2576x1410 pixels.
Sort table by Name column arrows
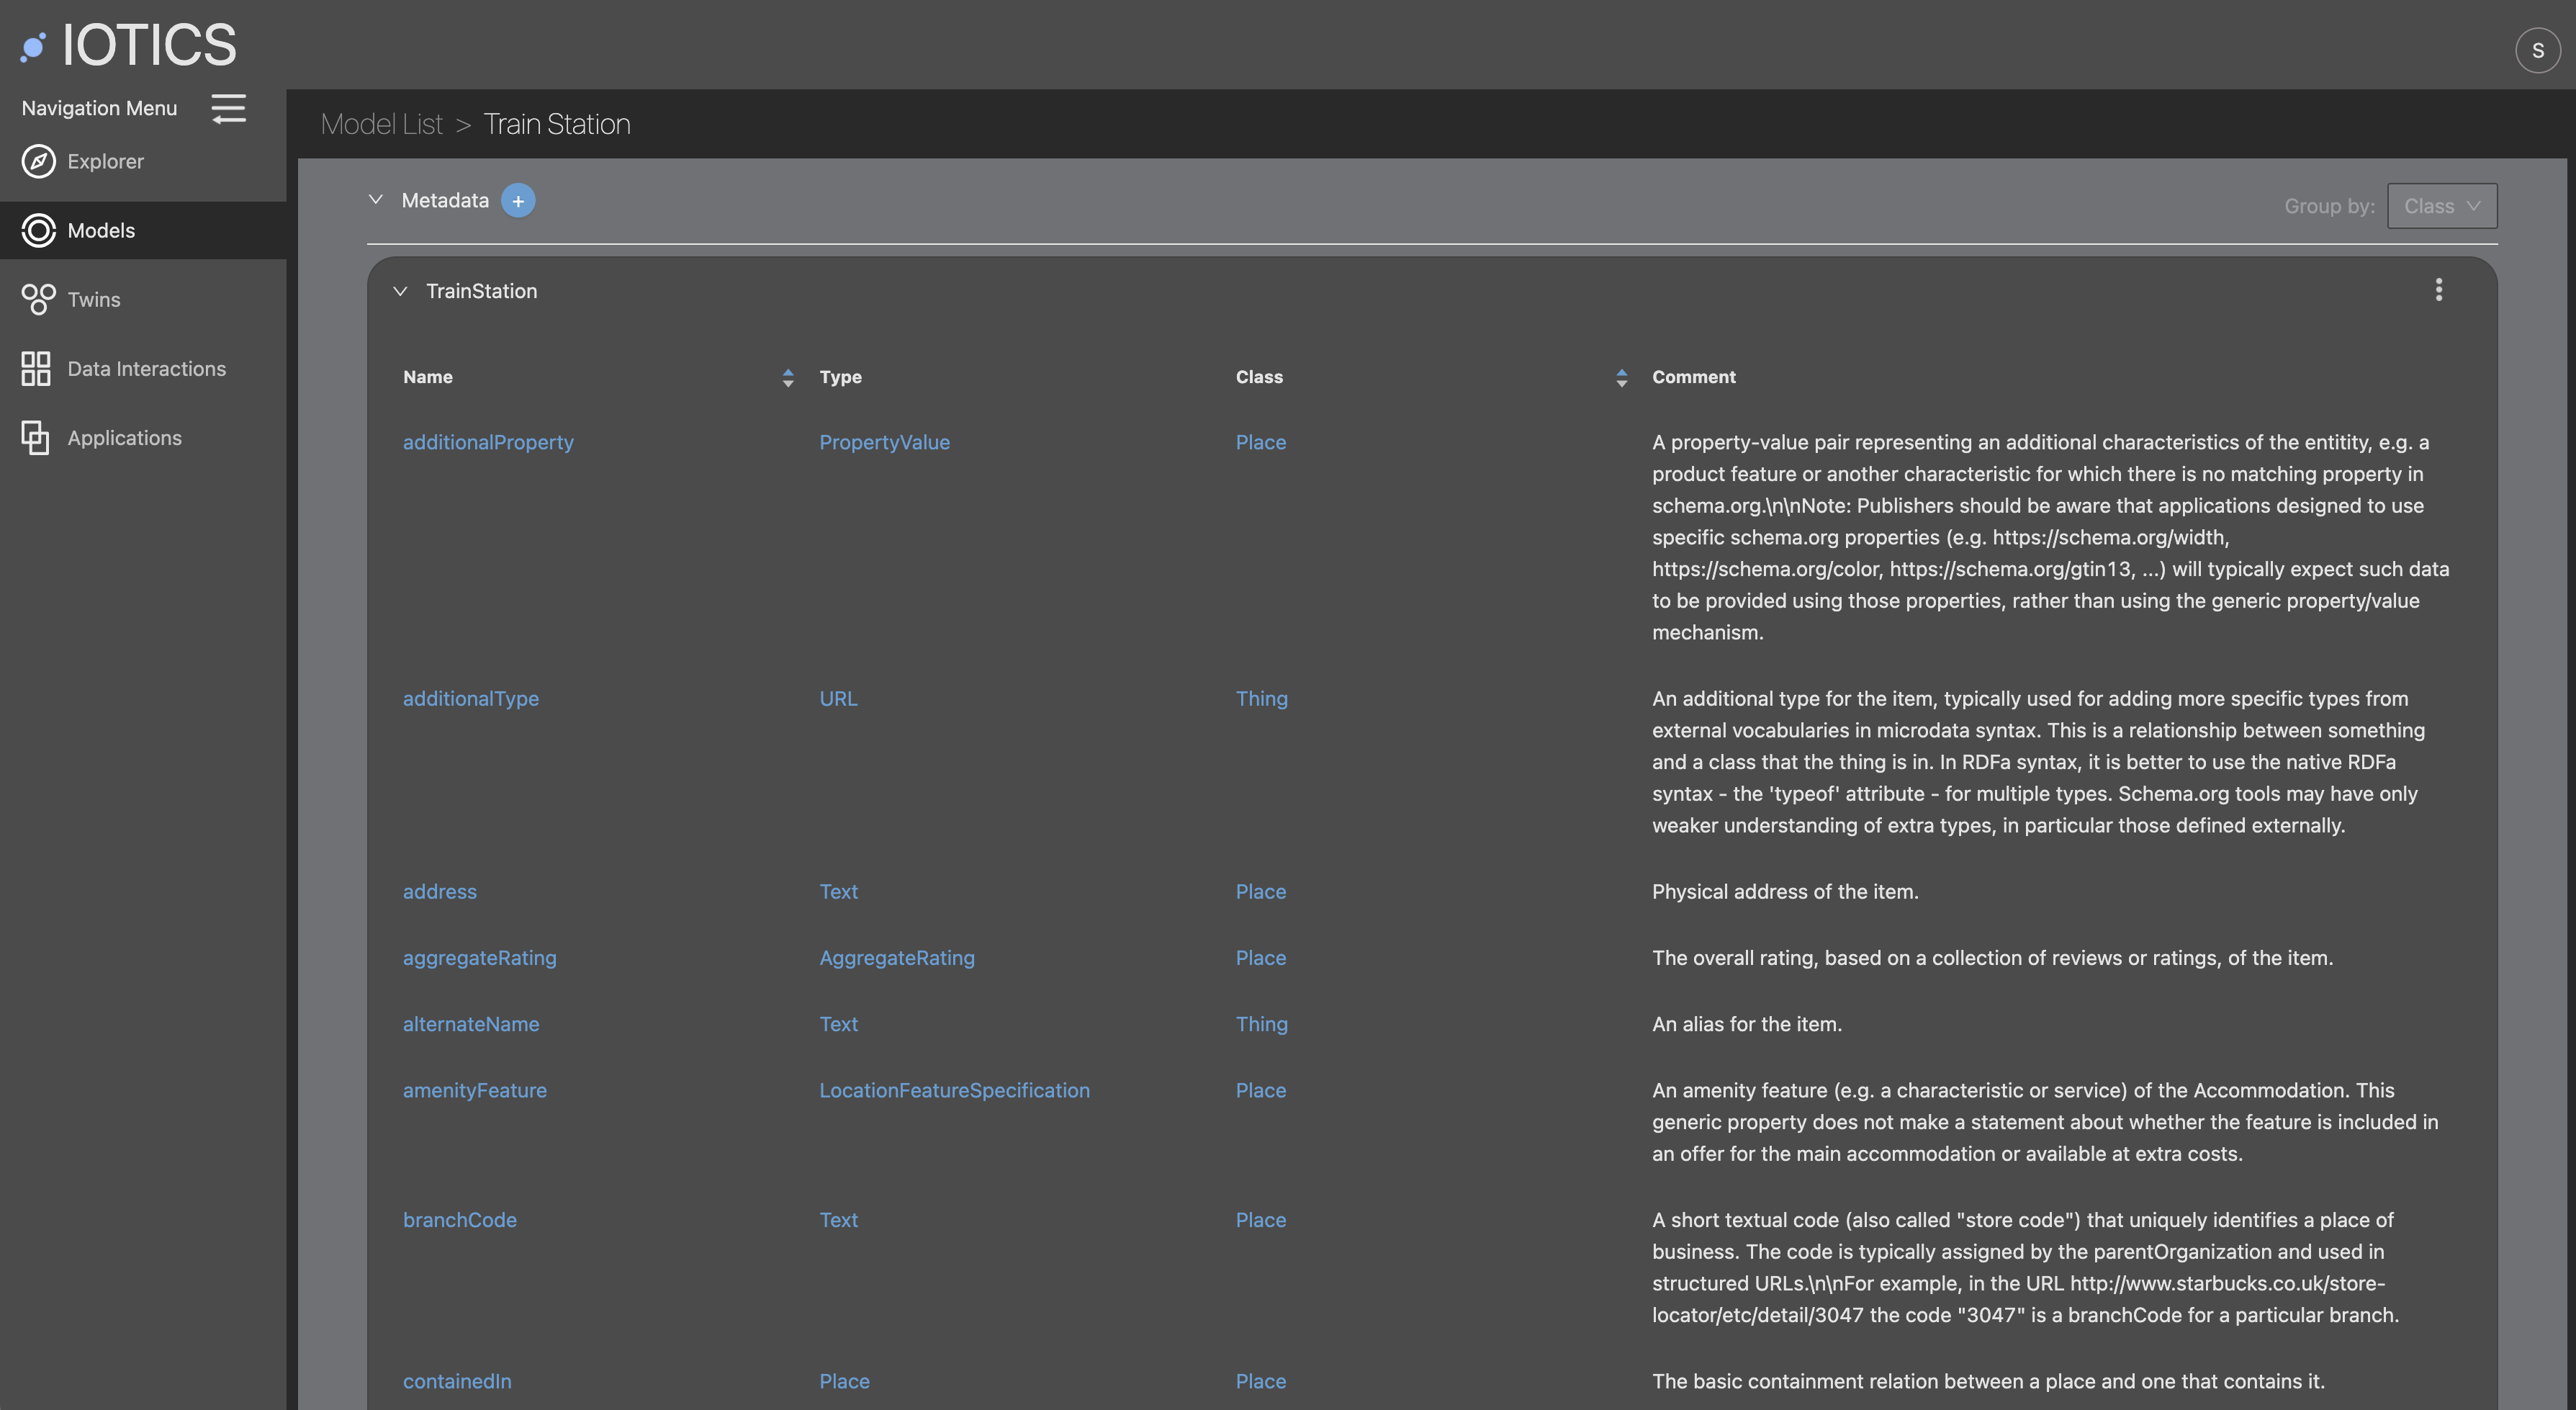point(788,378)
